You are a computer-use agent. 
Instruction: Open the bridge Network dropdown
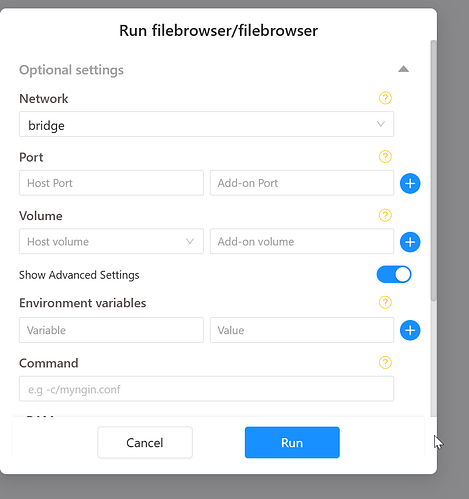[206, 124]
